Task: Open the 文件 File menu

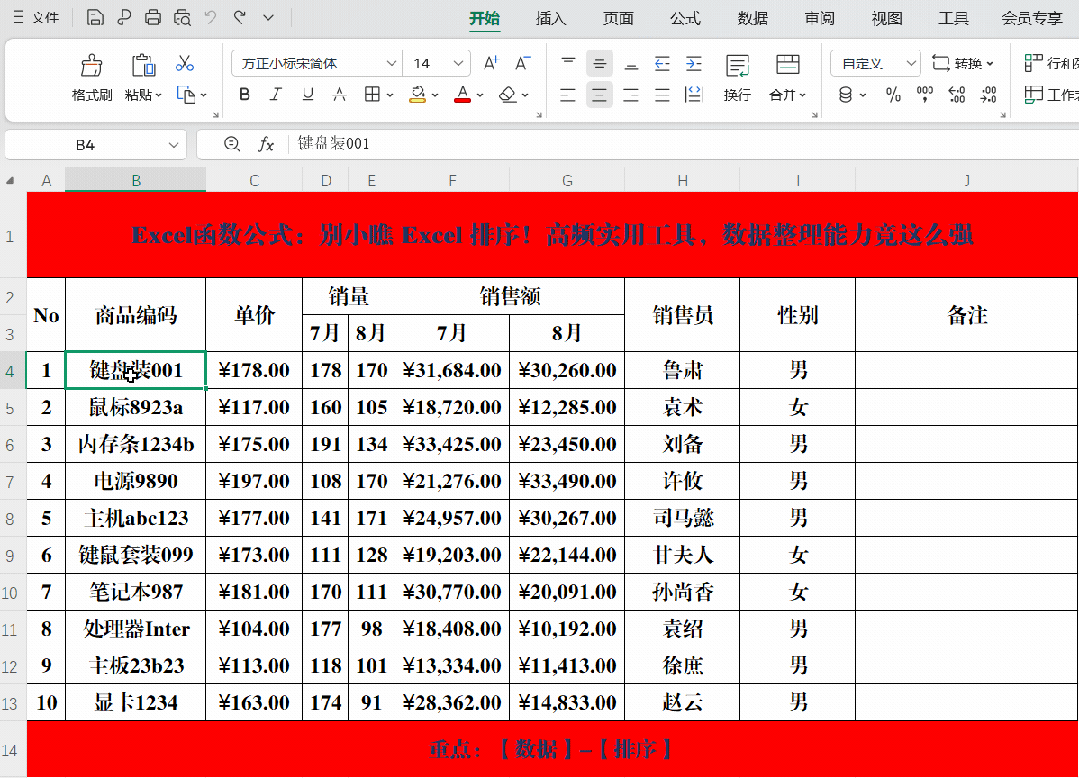Action: [x=36, y=17]
